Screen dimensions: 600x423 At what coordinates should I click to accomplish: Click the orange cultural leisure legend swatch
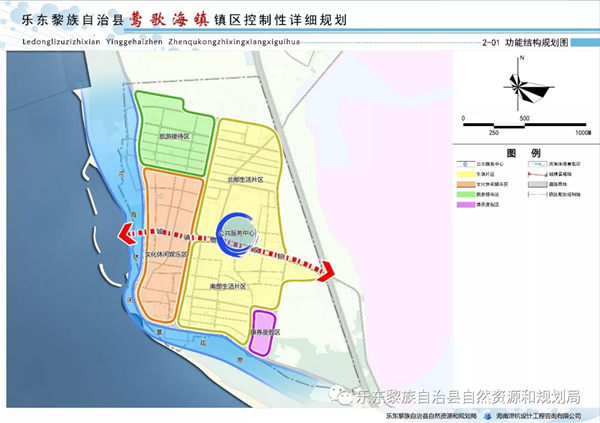pyautogui.click(x=465, y=184)
